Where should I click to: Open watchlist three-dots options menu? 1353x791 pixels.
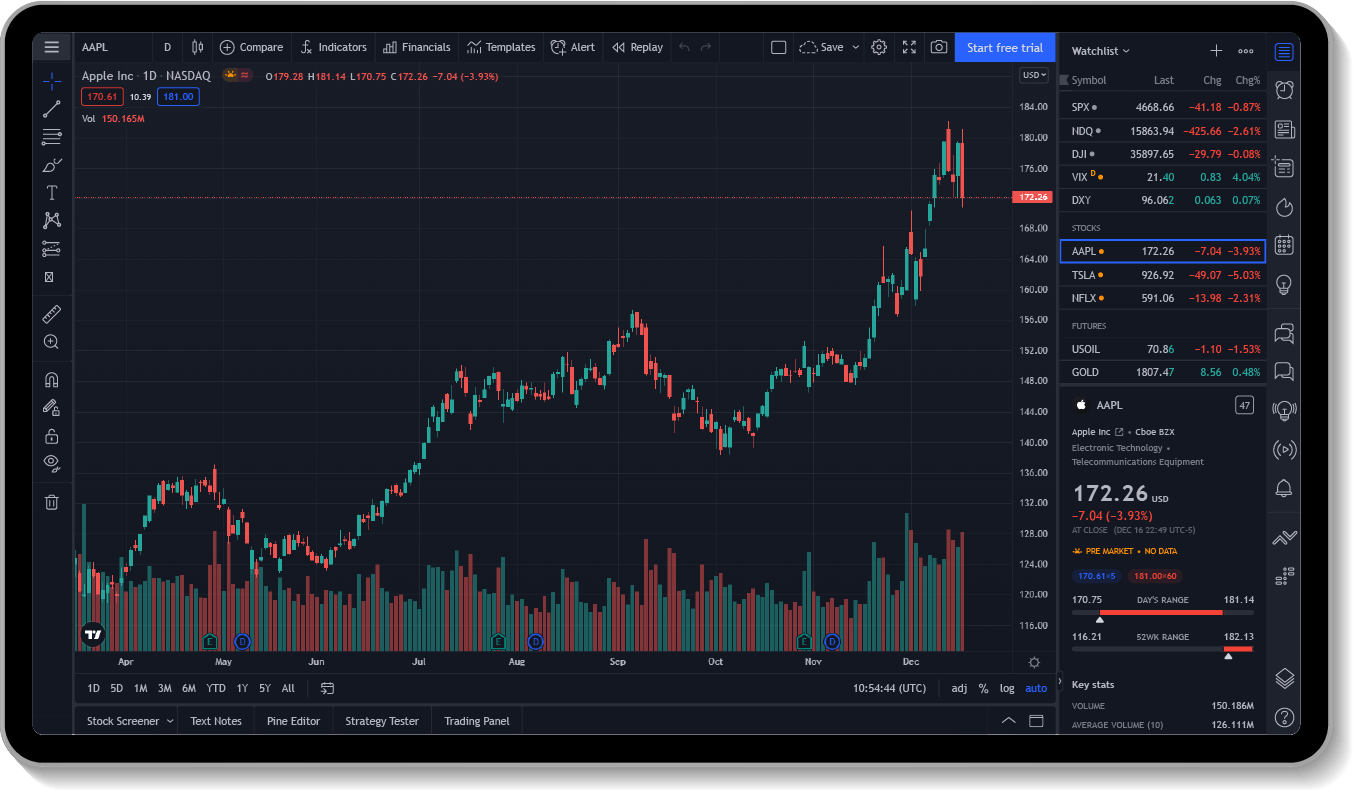click(1246, 50)
